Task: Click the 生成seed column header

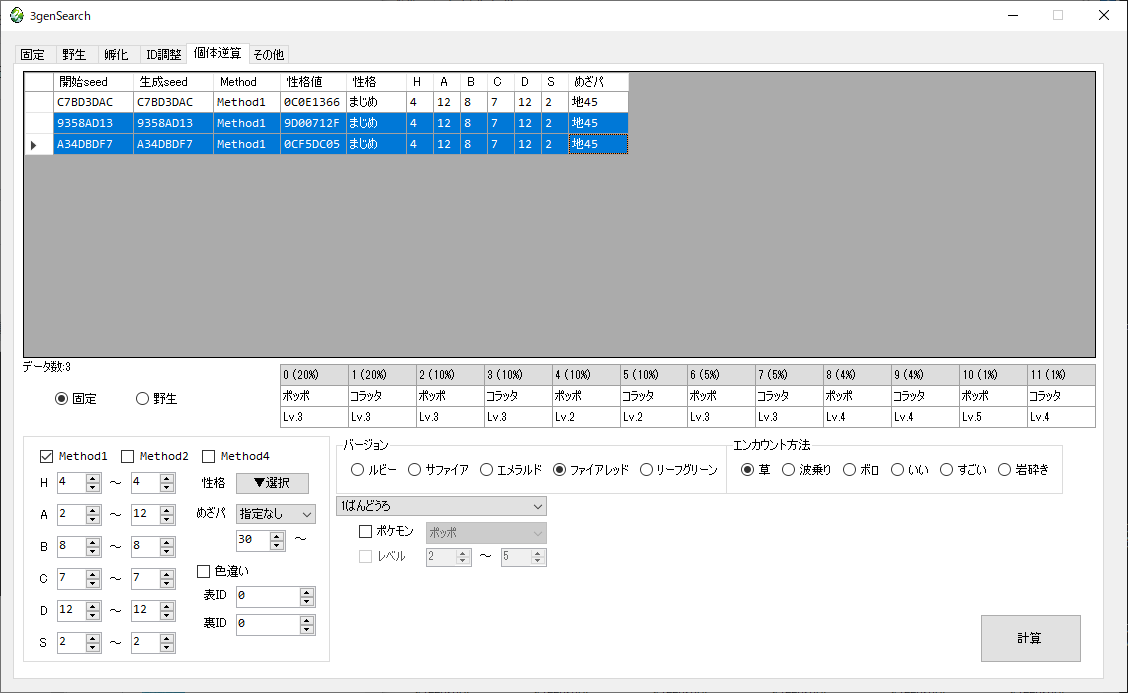Action: (x=173, y=82)
